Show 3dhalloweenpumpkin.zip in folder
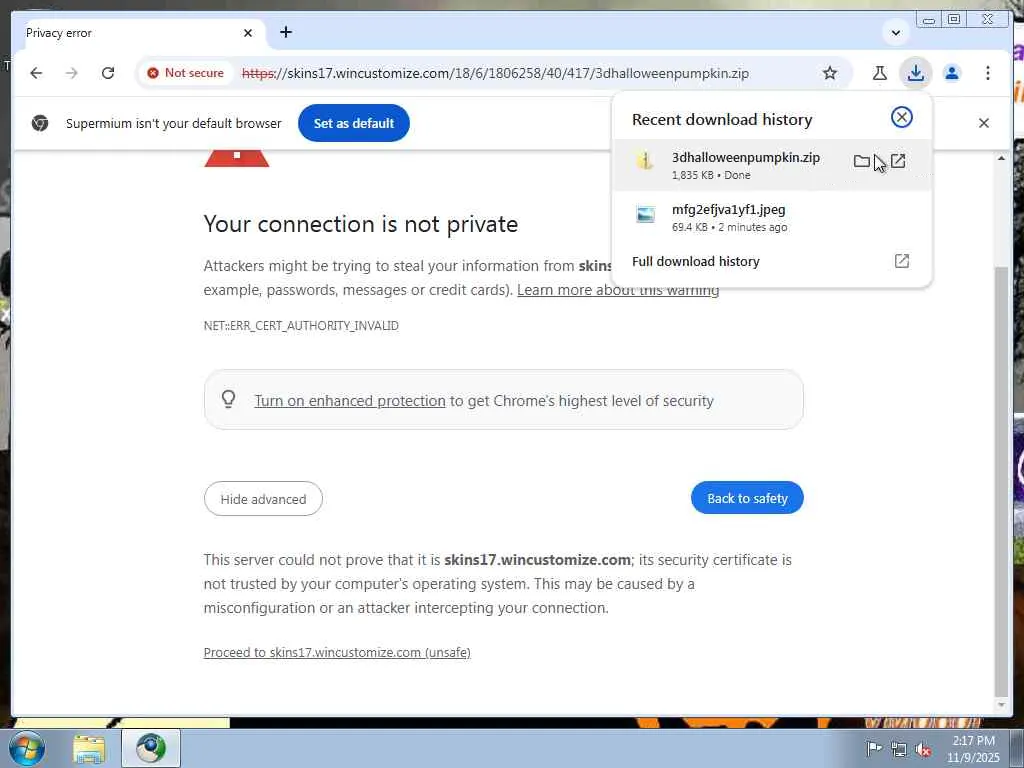Screen dimensions: 1024x768 (861, 161)
